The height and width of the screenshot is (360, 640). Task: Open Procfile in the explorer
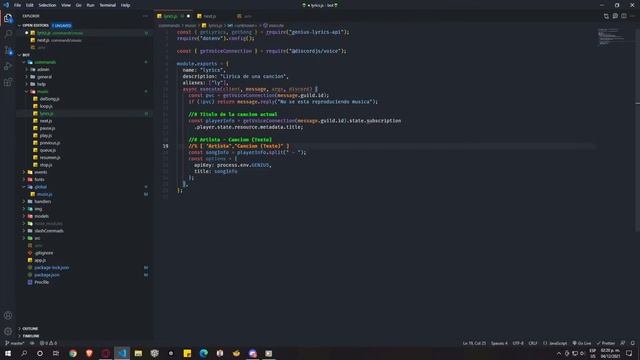pos(41,282)
